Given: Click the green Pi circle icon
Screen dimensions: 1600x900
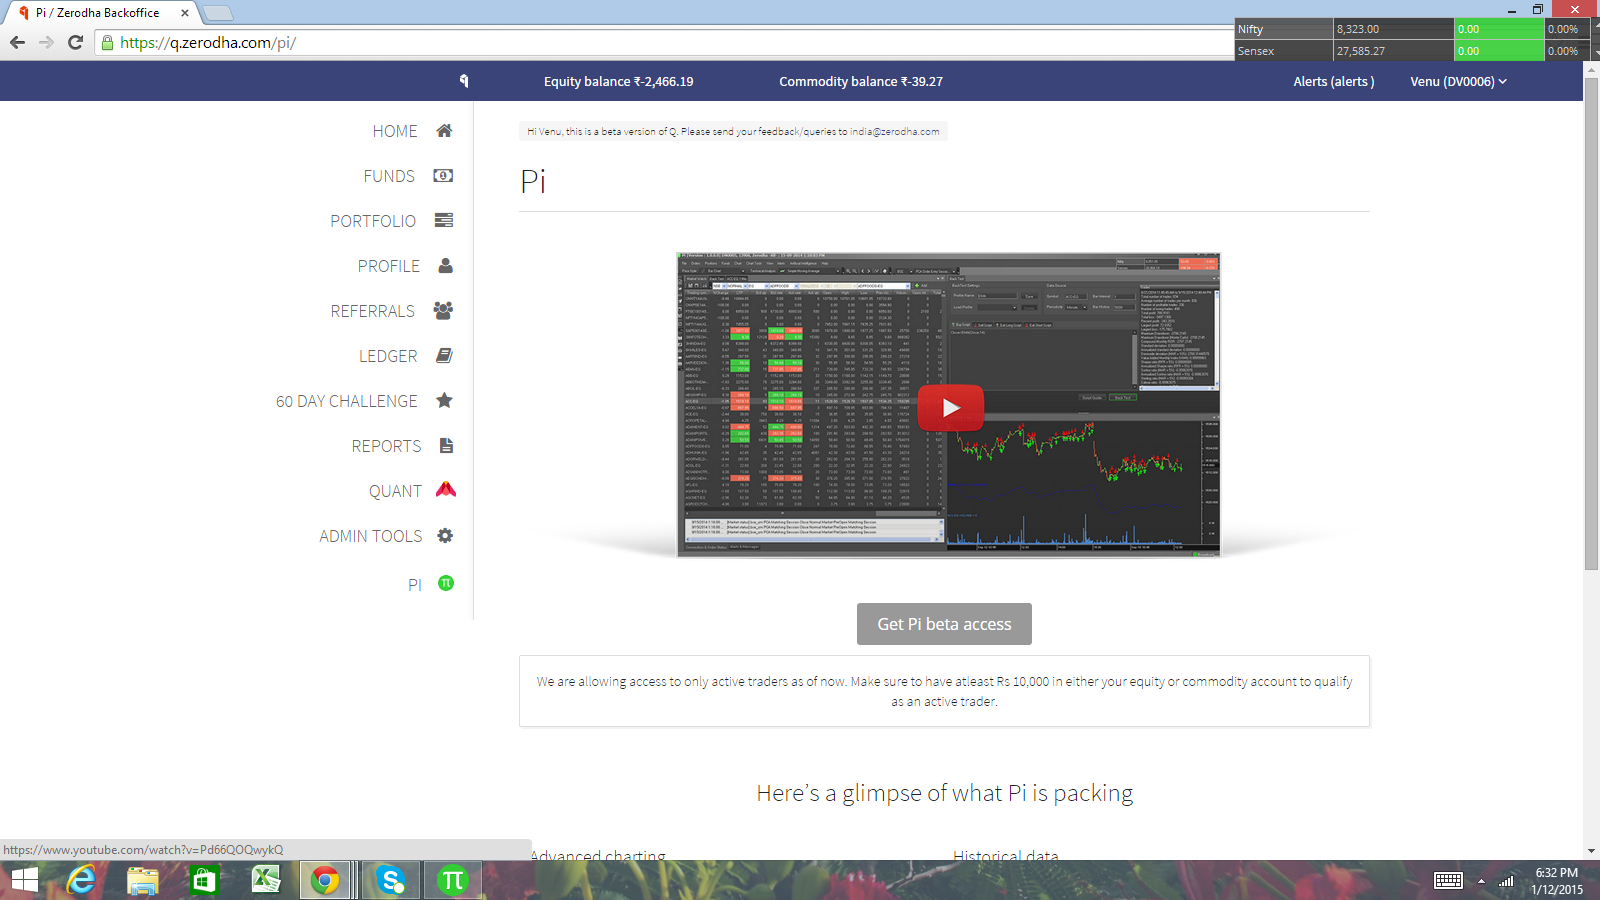Looking at the screenshot, I should tap(446, 583).
